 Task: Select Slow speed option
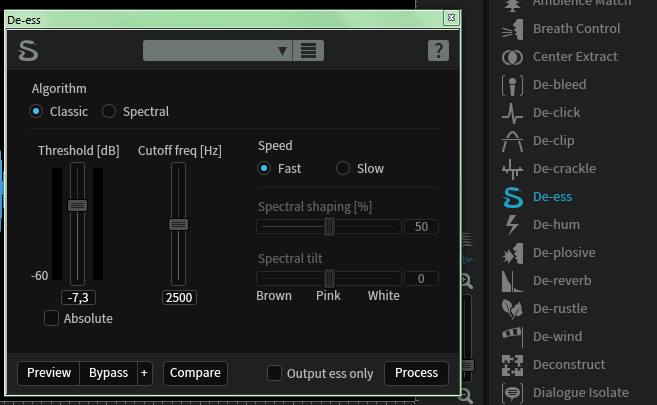click(x=343, y=168)
